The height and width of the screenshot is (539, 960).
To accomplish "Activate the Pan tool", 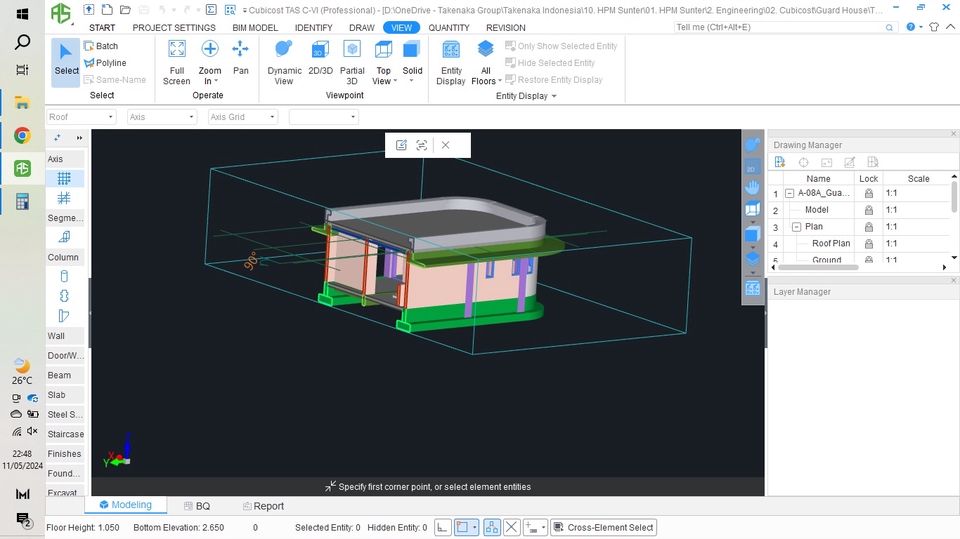I will (240, 50).
